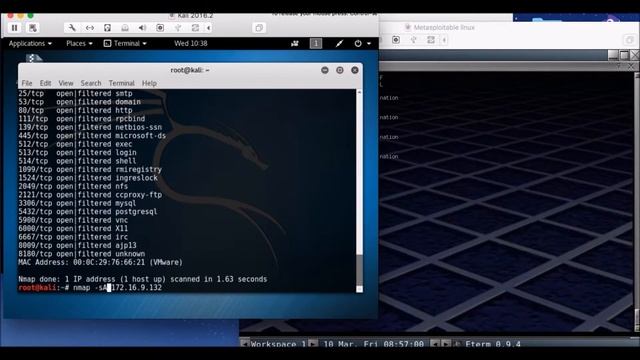Viewport: 640px width, 360px height.
Task: Click workspace indicator 1 in Kali panel
Action: 316,43
